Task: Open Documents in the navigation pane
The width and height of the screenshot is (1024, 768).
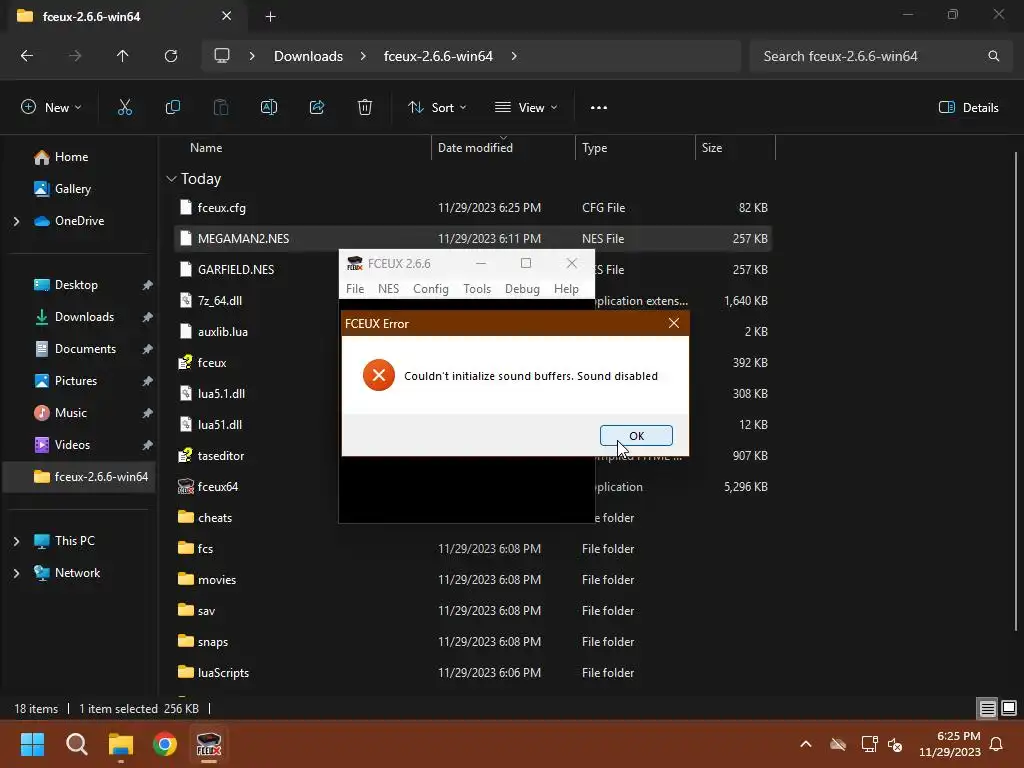Action: point(85,349)
